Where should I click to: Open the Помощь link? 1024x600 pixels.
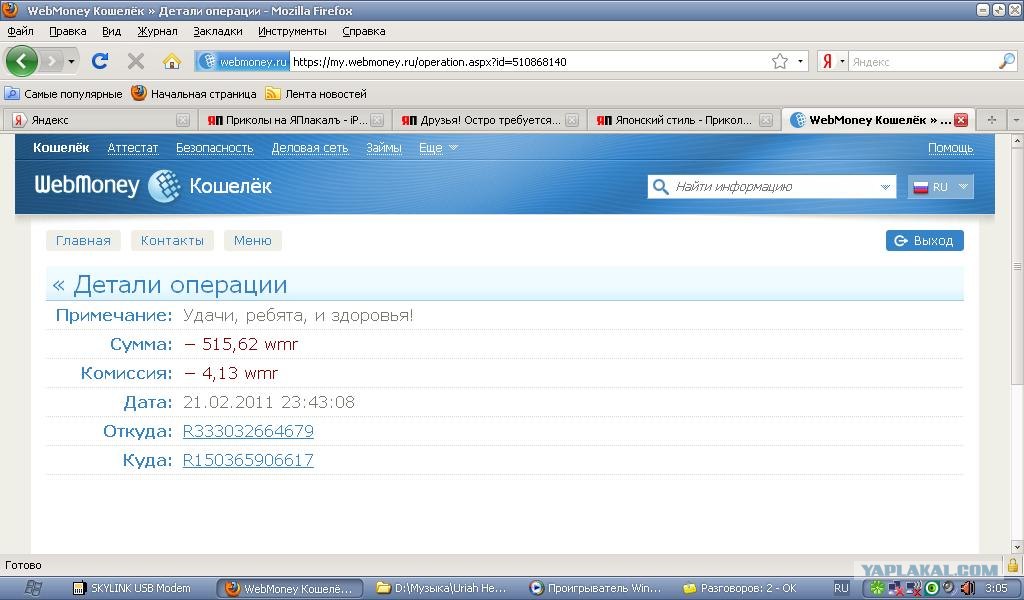click(x=950, y=148)
